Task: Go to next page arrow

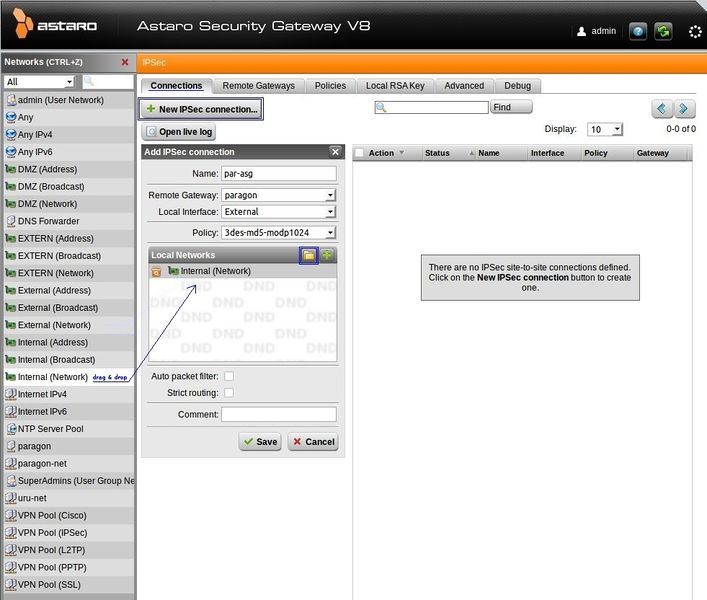Action: 684,108
